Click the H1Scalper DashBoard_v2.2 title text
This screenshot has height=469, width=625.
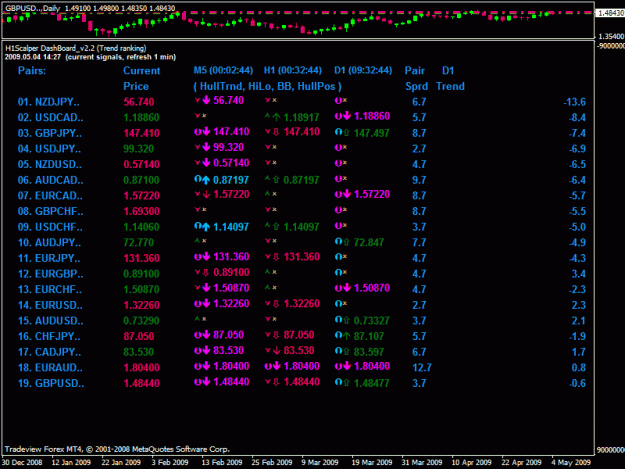point(76,48)
